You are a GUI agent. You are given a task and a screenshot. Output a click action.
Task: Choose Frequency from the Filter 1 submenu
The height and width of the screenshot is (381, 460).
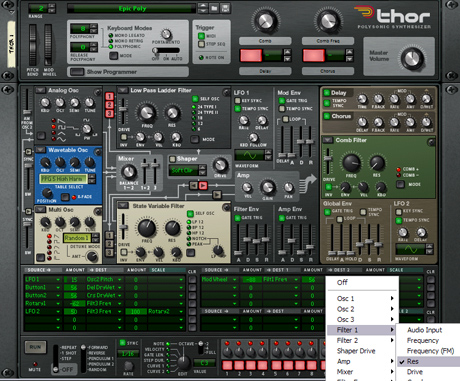[423, 340]
